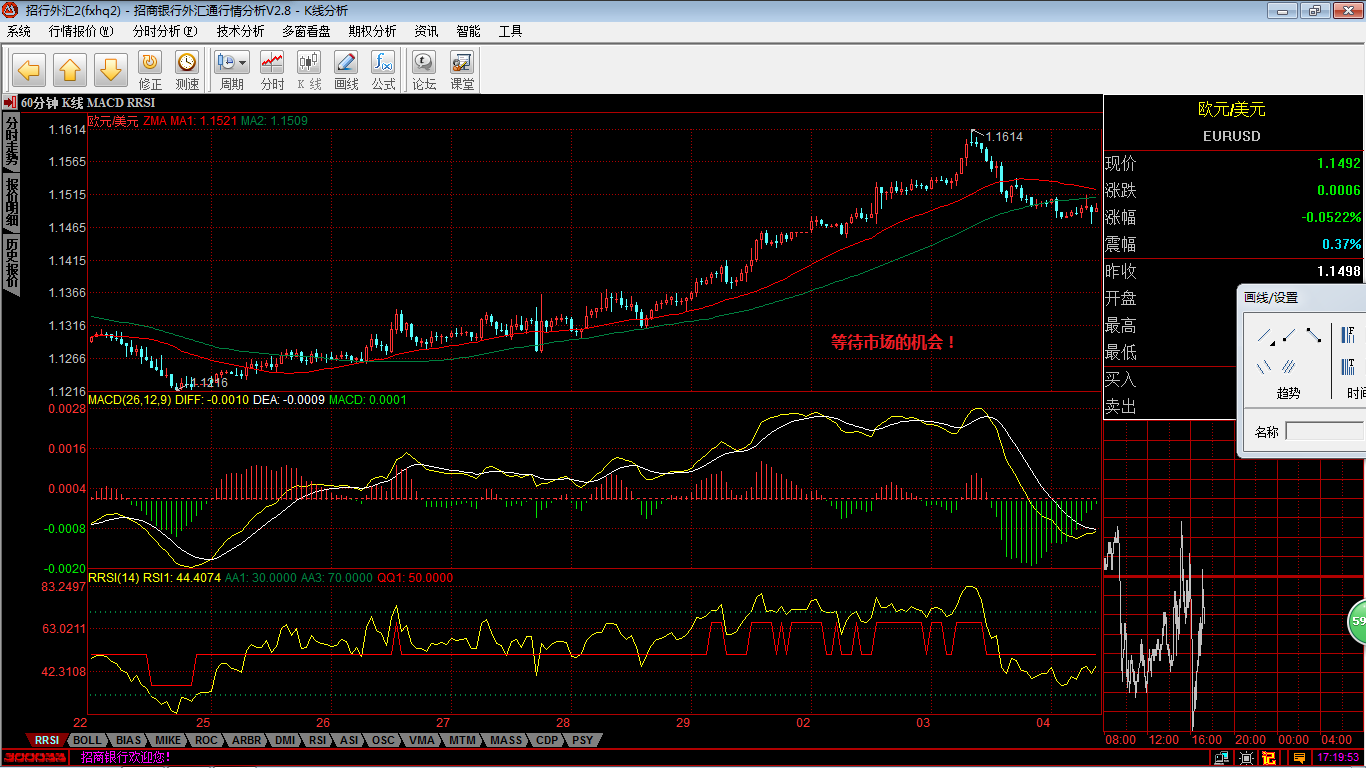Click the yellow up arrow toolbar button
The height and width of the screenshot is (768, 1366).
70,70
